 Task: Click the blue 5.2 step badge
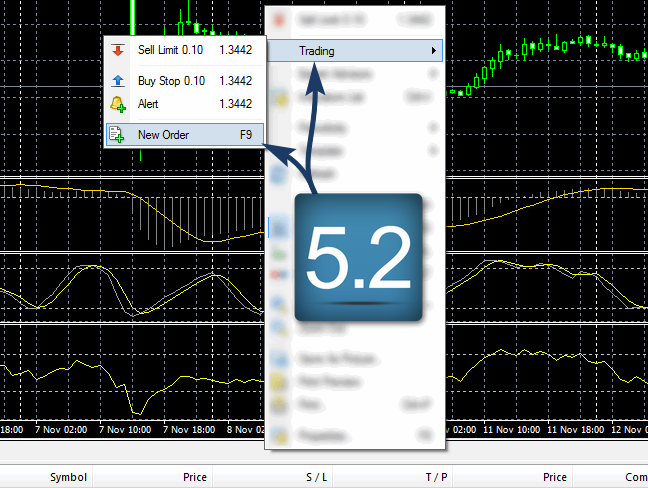[x=357, y=257]
